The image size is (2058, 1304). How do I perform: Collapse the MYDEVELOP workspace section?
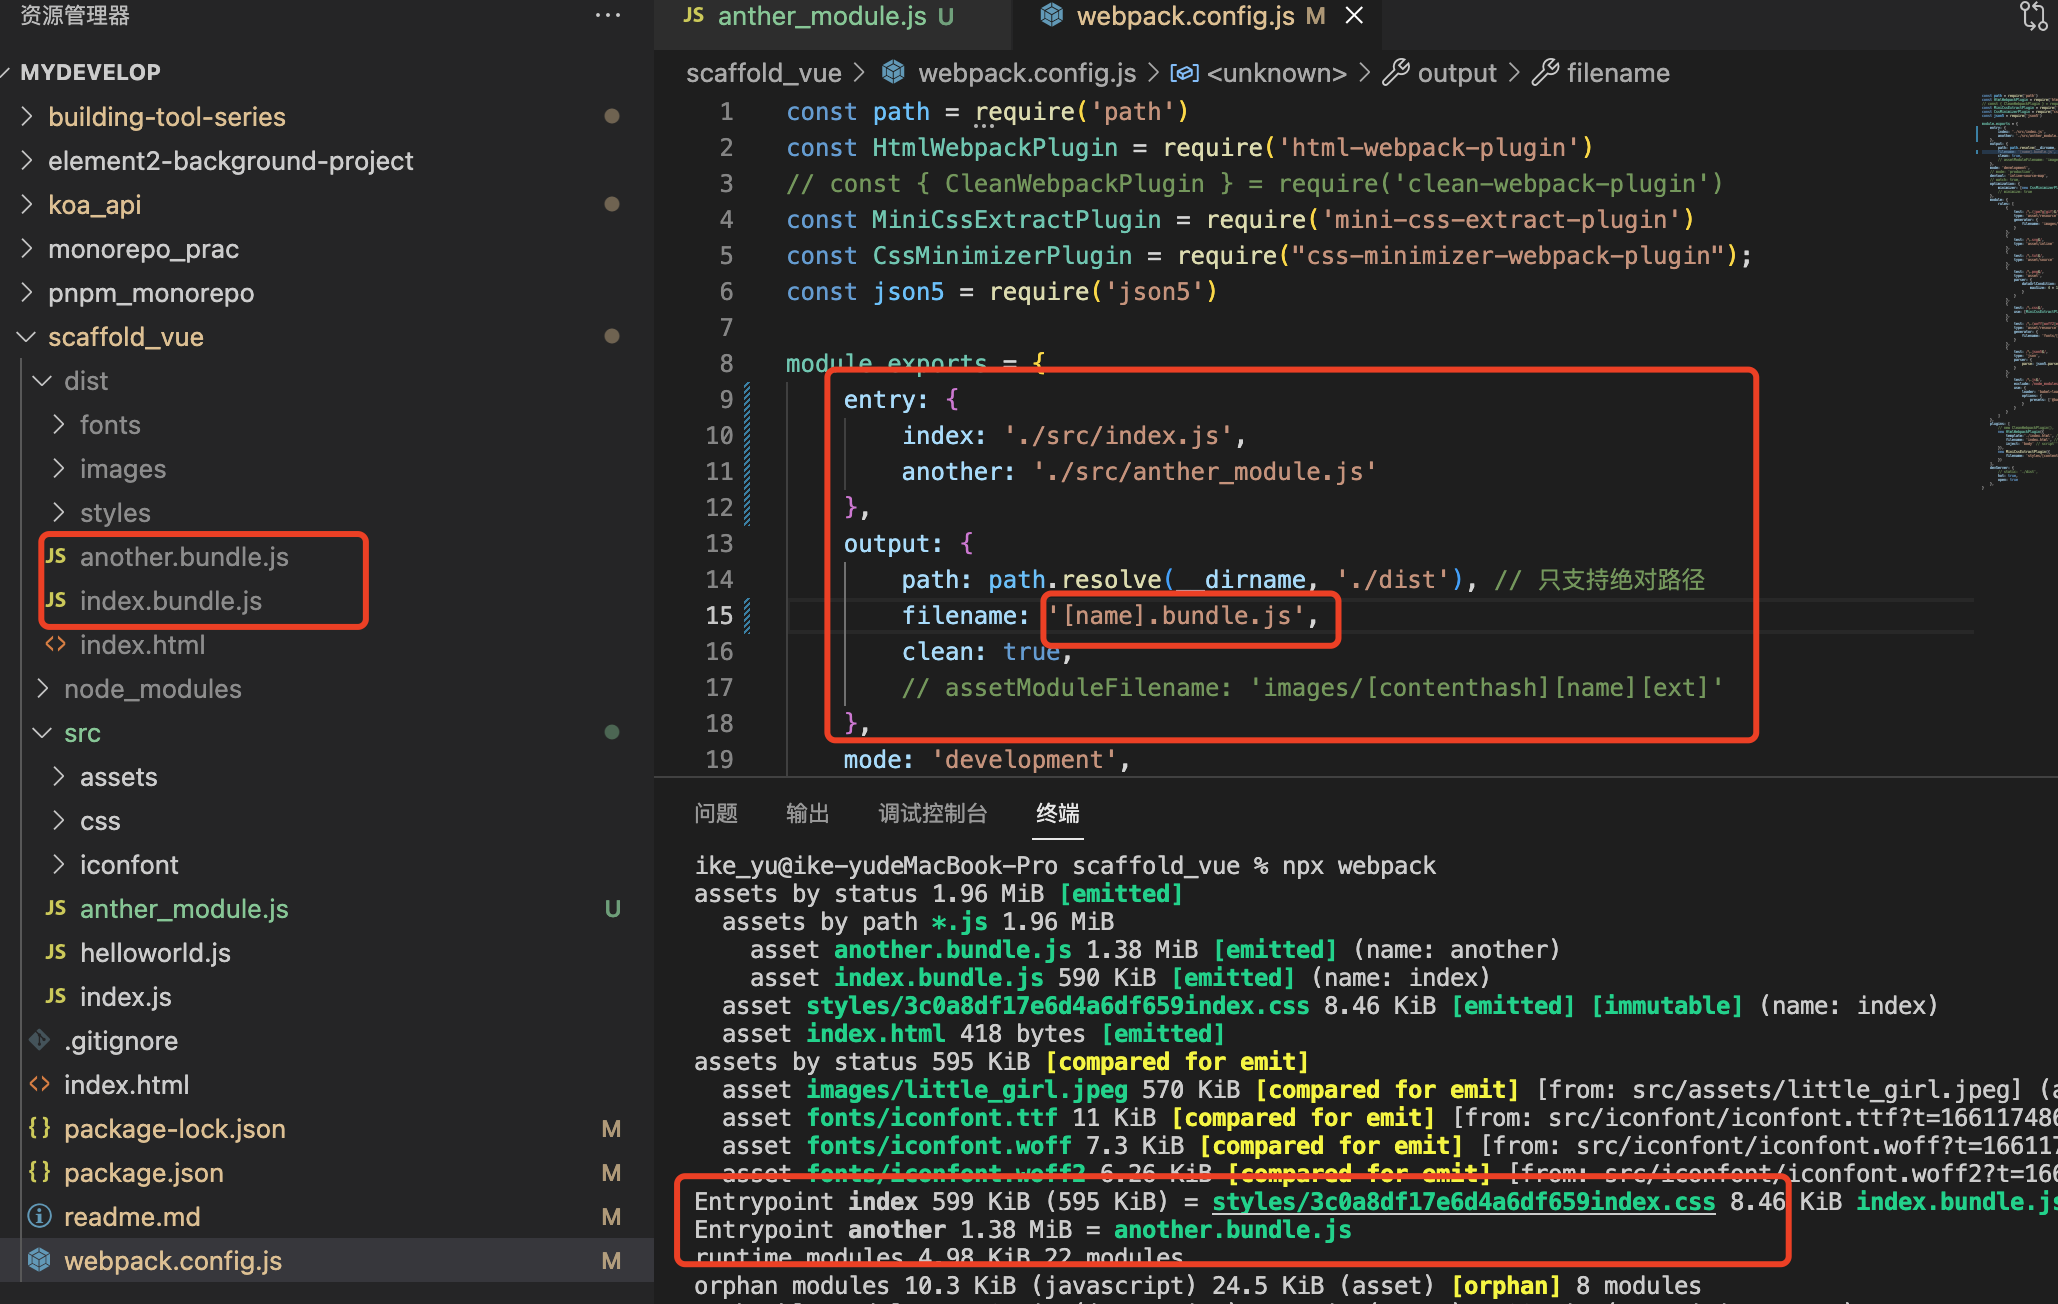90,72
